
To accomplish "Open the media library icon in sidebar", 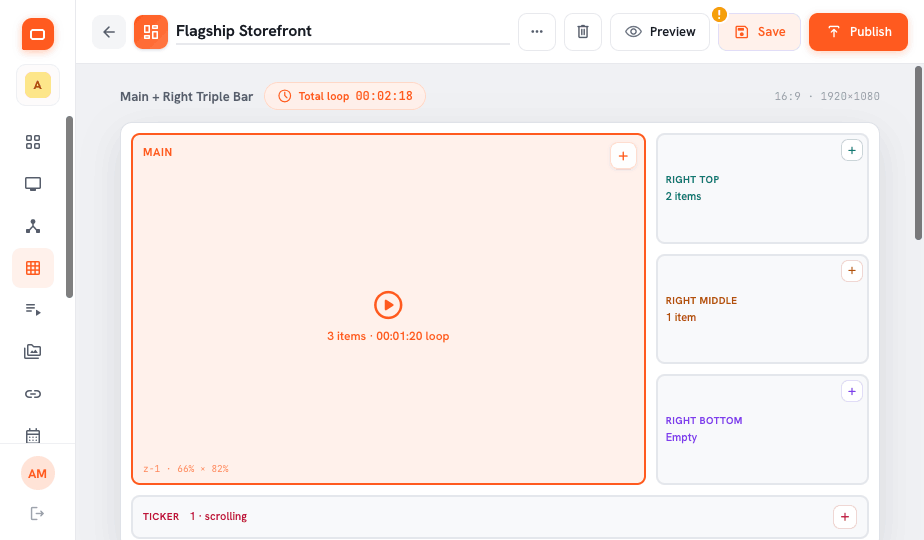I will (33, 352).
